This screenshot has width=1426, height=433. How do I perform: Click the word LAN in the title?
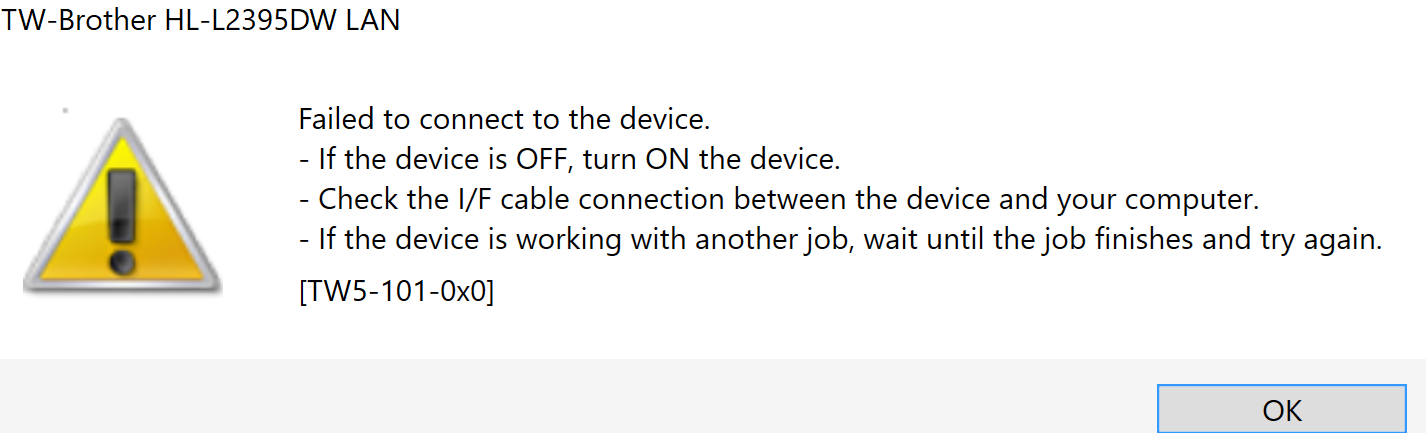tap(371, 20)
